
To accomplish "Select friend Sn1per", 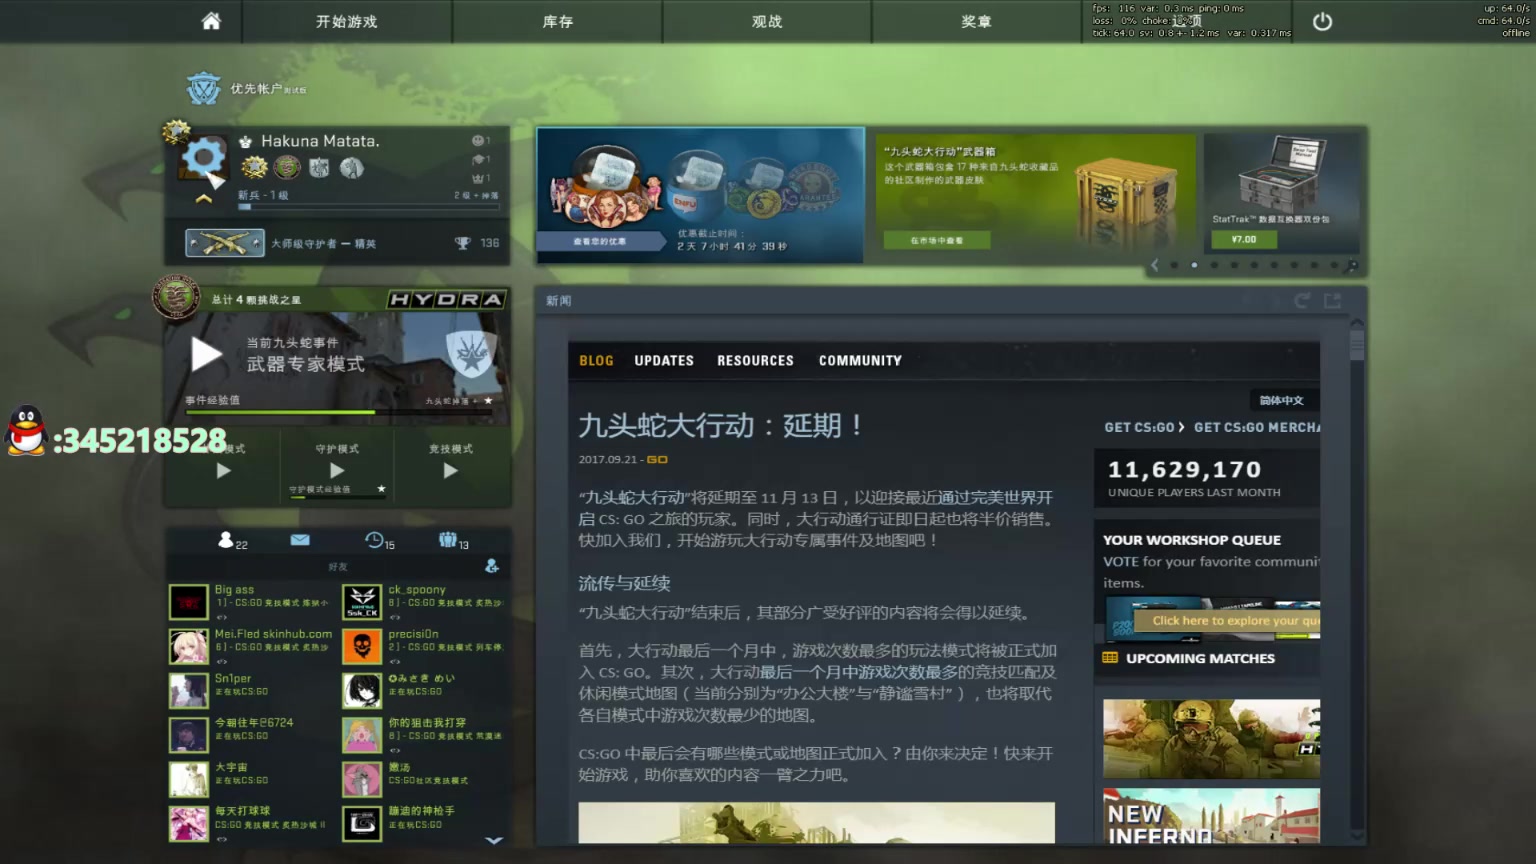I will pyautogui.click(x=252, y=690).
